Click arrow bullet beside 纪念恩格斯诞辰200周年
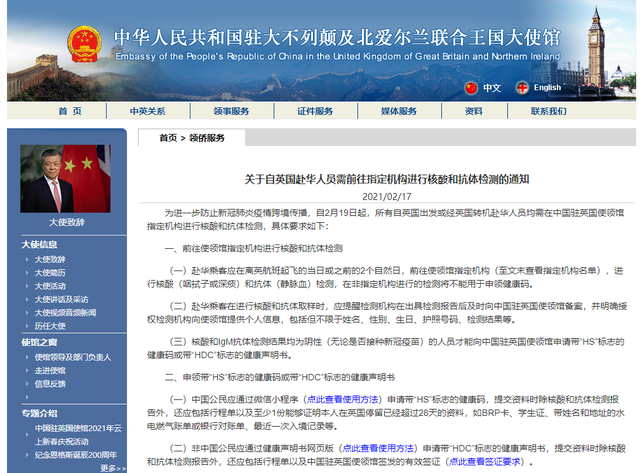640x473 pixels. (27, 455)
